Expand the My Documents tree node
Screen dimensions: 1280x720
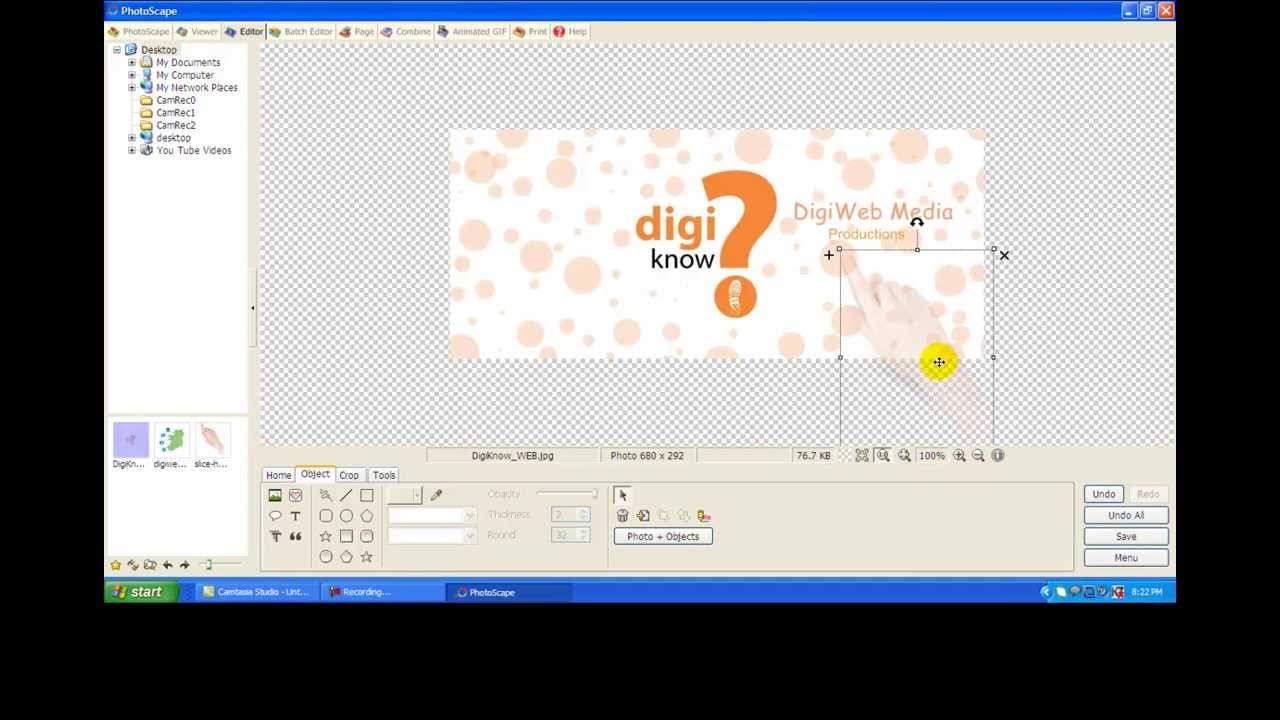pos(132,62)
